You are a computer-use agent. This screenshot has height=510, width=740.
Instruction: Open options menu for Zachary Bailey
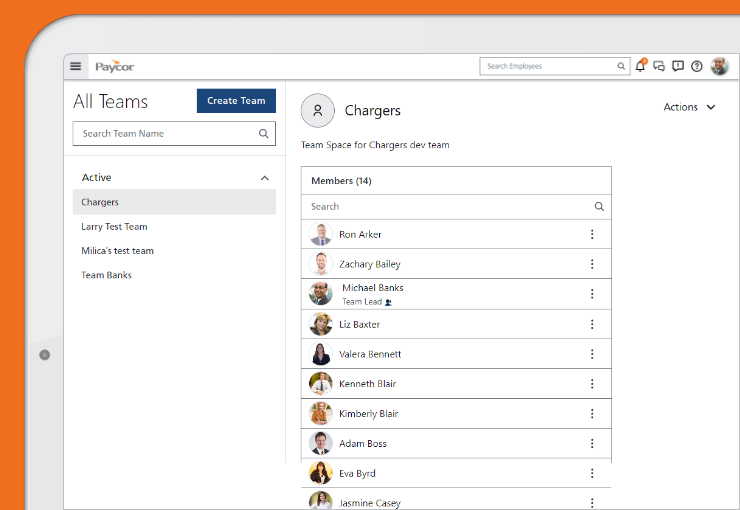coord(592,264)
